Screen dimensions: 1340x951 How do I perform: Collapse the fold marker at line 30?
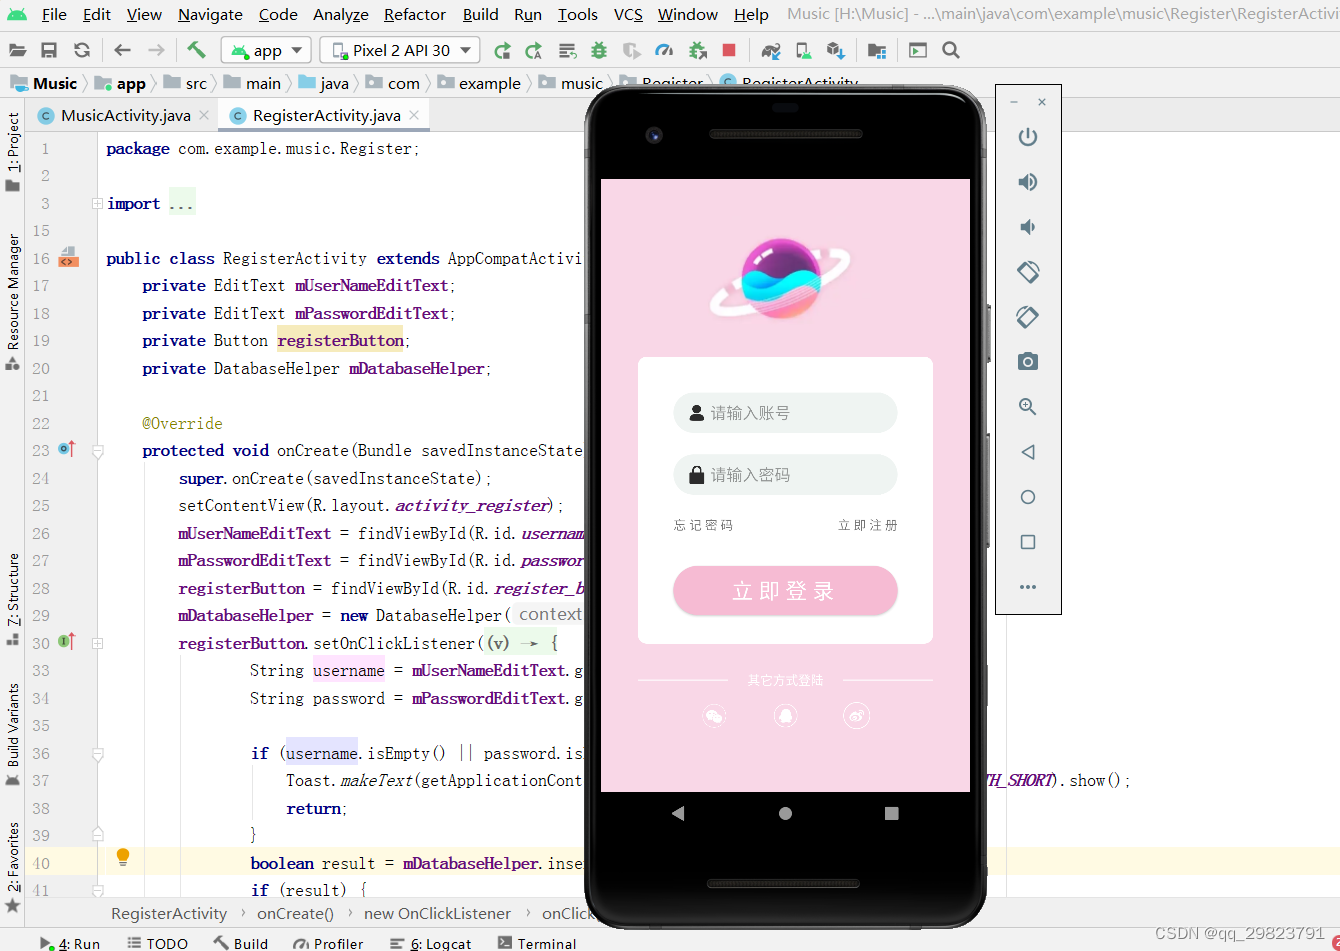tap(97, 643)
